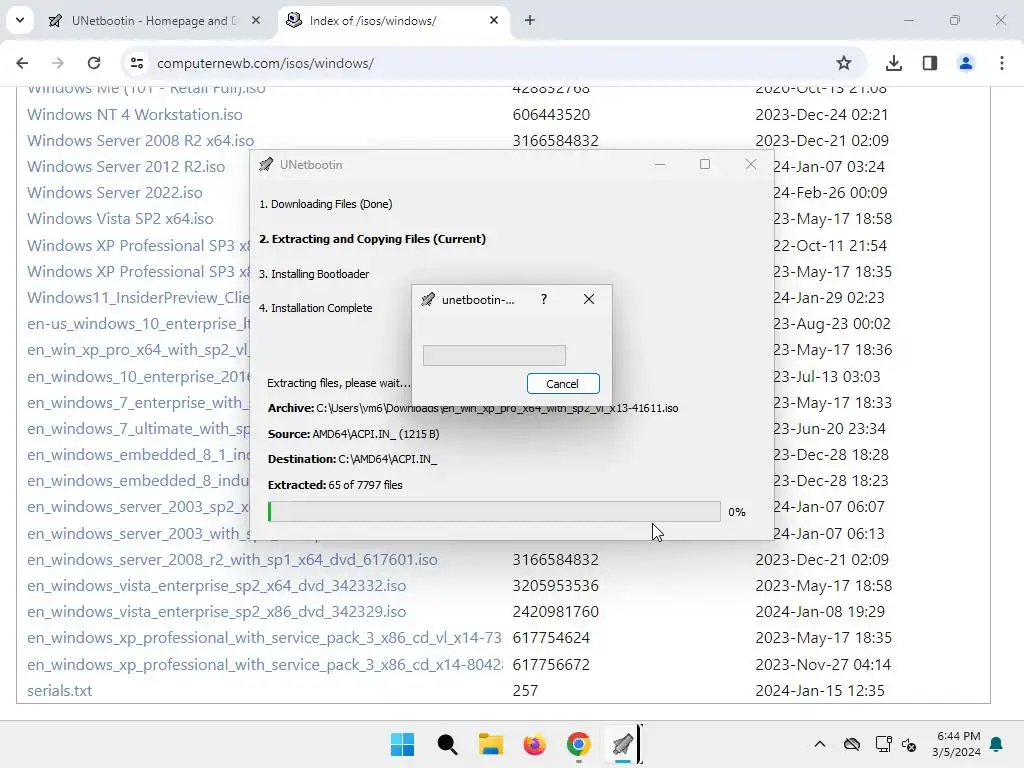Image resolution: width=1024 pixels, height=768 pixels.
Task: Toggle the Chrome side panel
Action: 930,63
